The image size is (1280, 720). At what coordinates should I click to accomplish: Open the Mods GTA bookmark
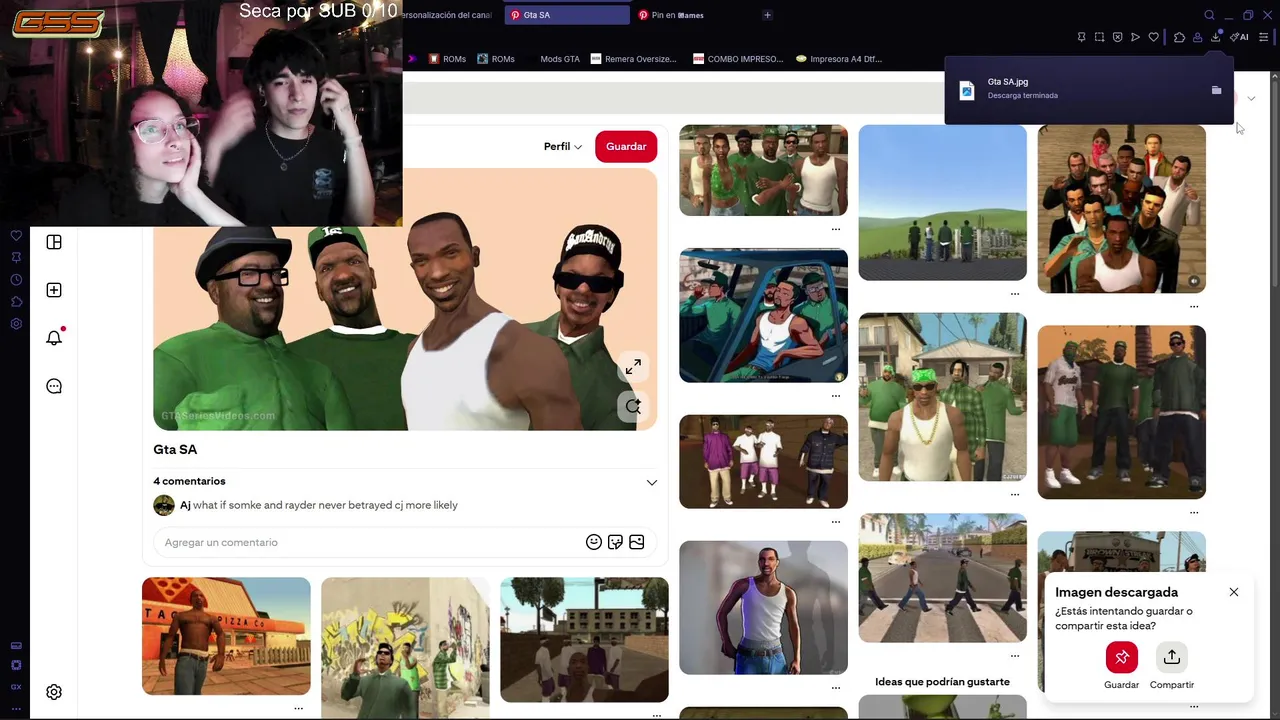[559, 59]
